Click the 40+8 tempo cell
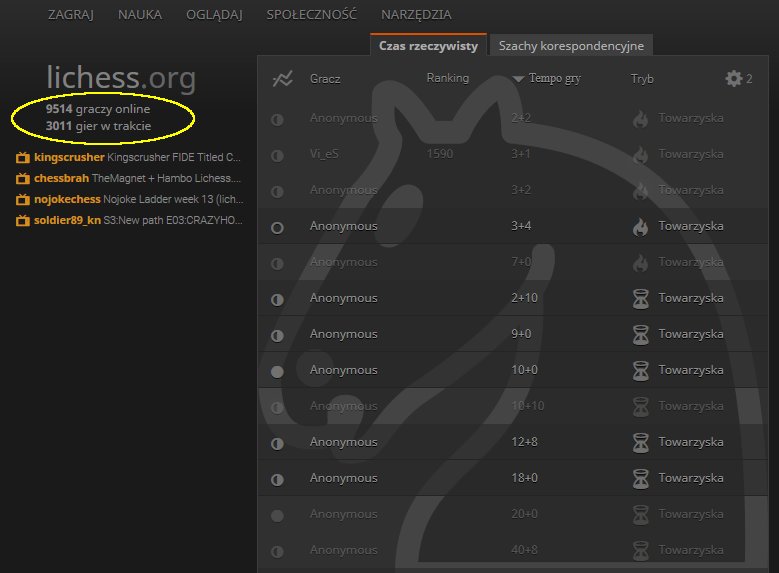 524,550
